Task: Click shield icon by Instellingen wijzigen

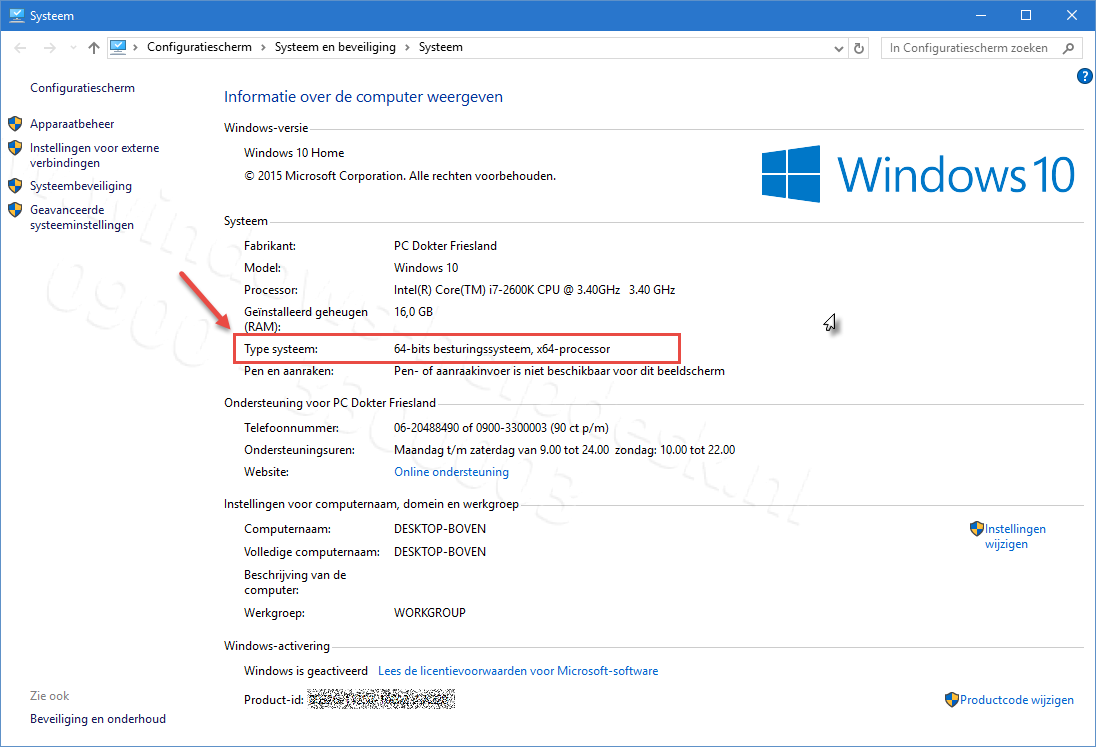Action: pos(976,528)
